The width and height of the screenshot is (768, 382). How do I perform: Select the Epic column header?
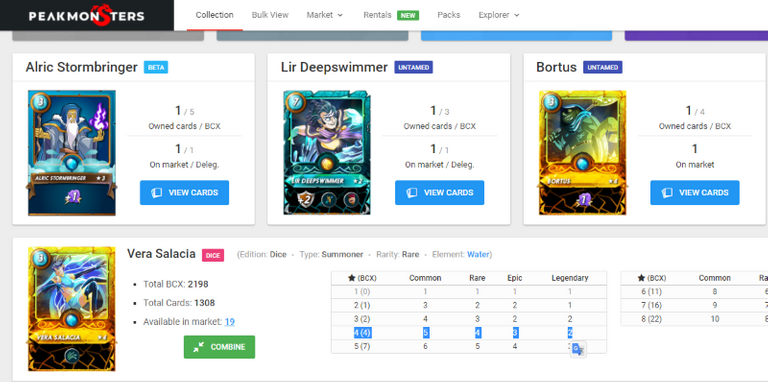click(x=515, y=278)
